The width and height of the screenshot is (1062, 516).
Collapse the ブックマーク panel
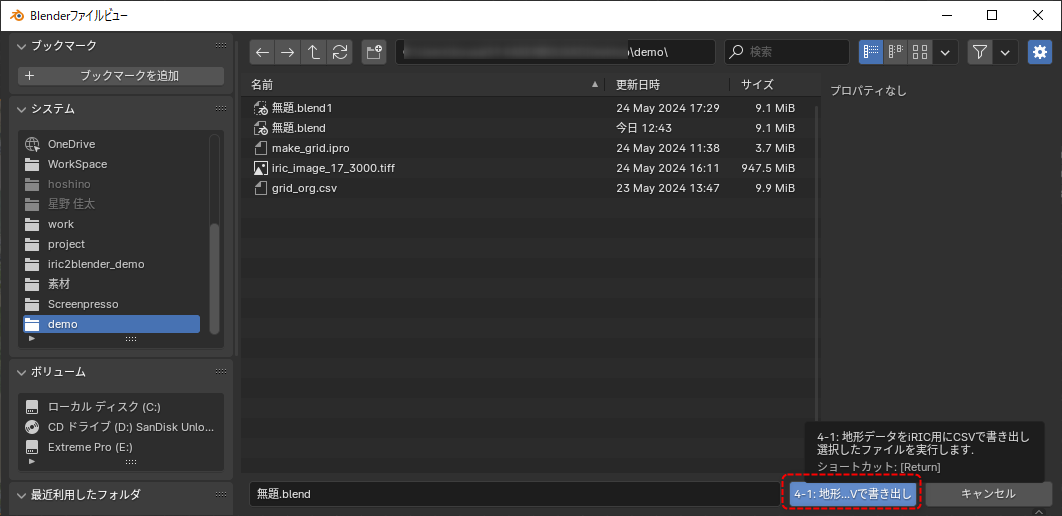[22, 46]
